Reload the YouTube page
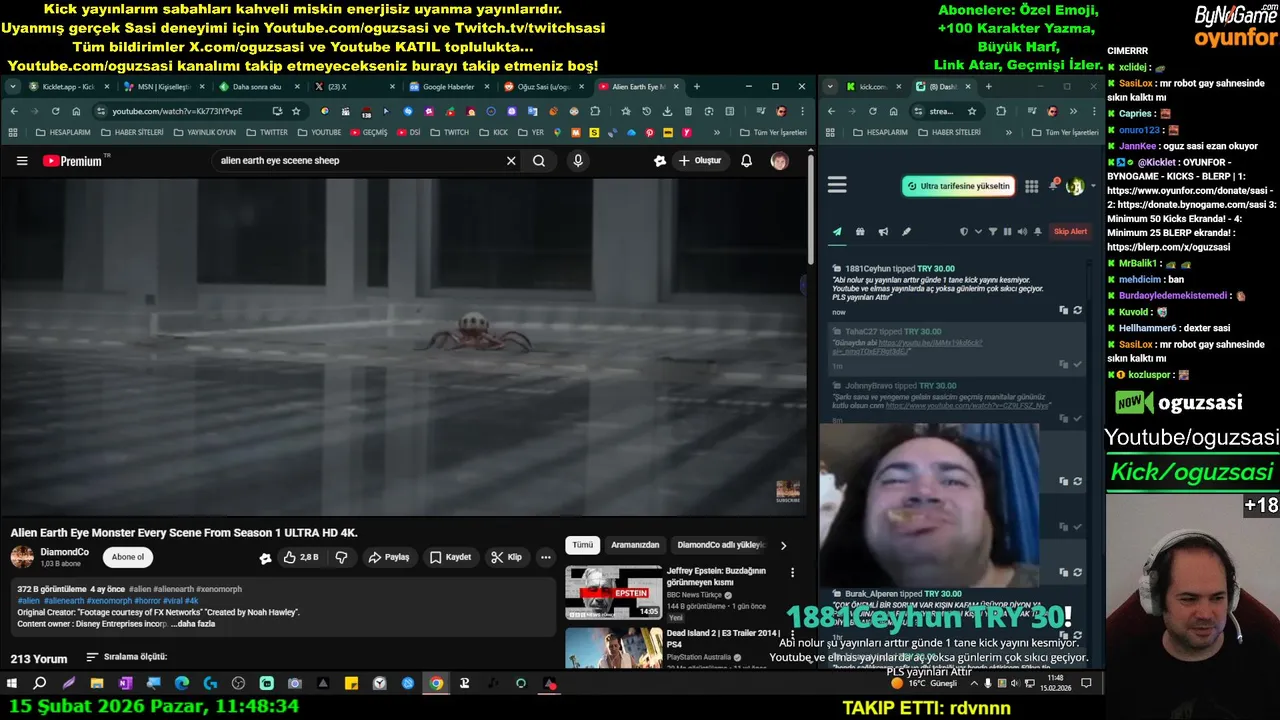Viewport: 1280px width, 720px height. click(55, 111)
